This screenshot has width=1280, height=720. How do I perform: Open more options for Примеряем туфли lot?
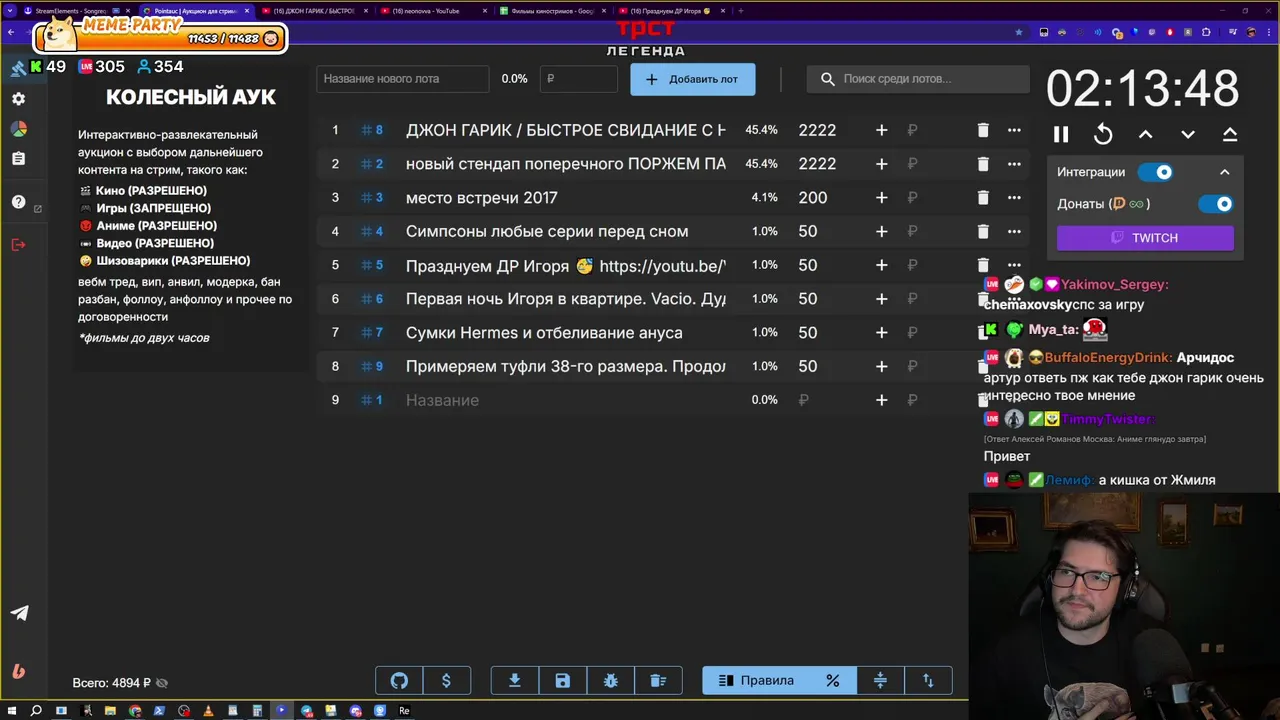pos(1014,366)
